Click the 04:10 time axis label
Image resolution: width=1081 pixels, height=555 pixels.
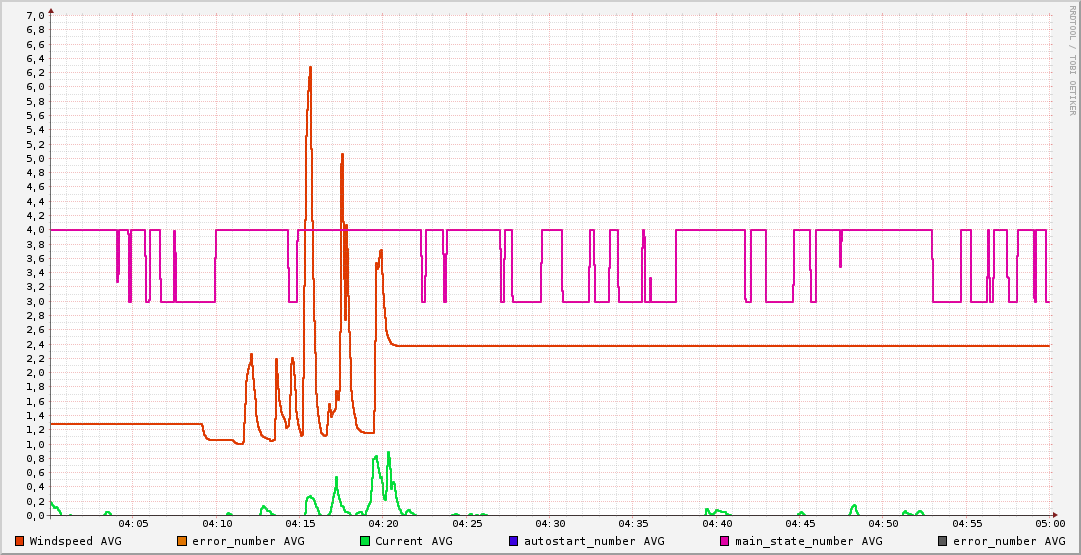click(x=216, y=524)
